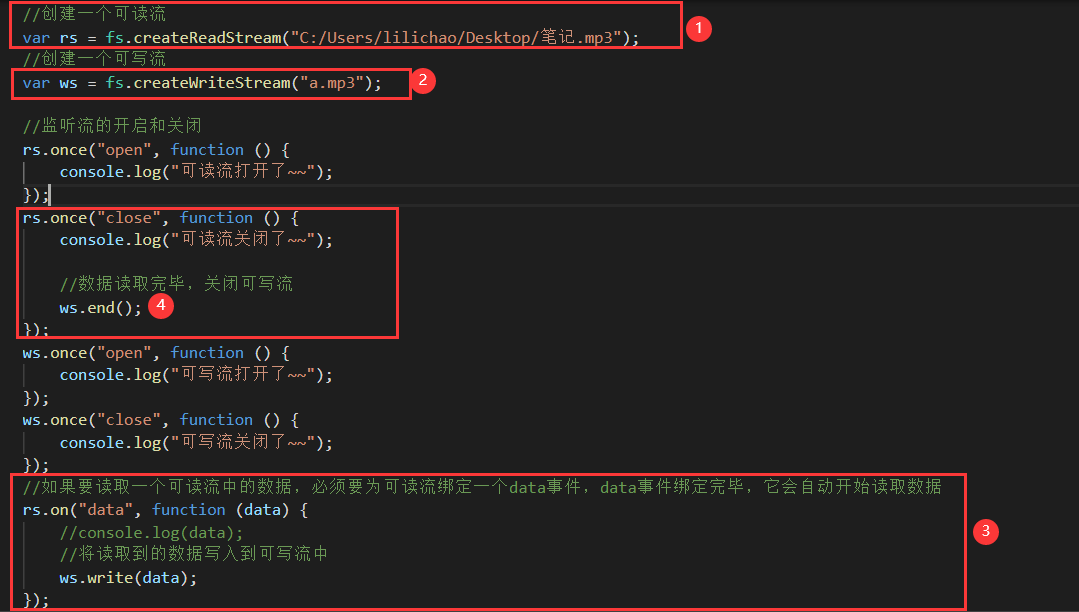Click the comment //监听流的开启和关闭
Viewport: 1079px width, 612px height.
click(x=112, y=125)
